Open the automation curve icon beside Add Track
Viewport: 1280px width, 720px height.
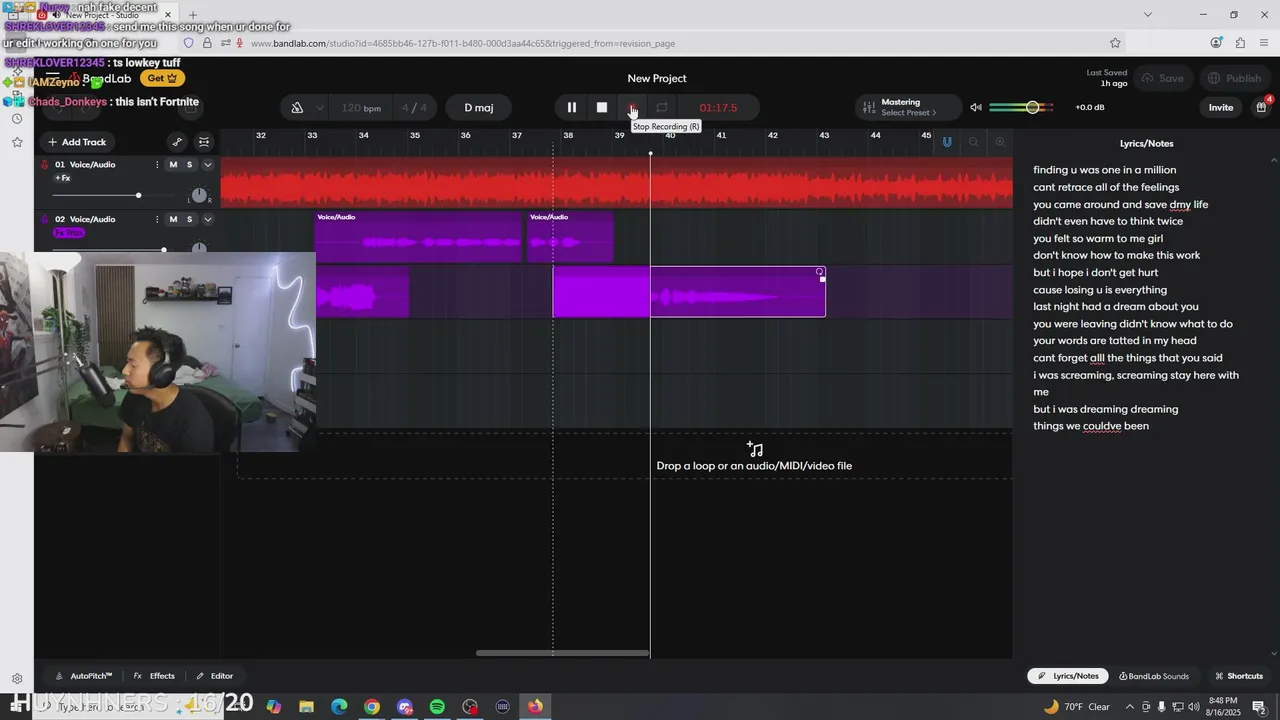click(x=177, y=142)
